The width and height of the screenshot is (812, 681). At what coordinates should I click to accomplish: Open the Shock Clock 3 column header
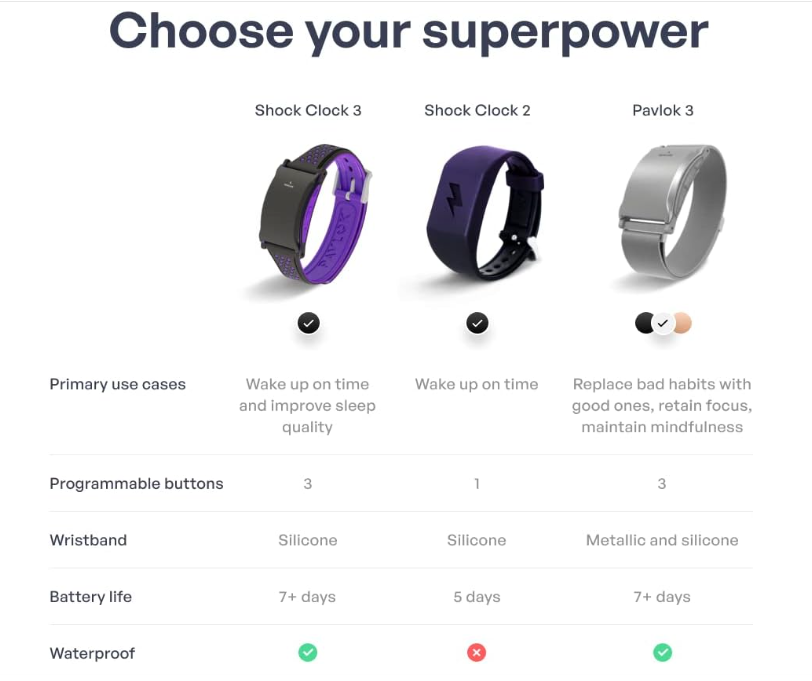[x=308, y=110]
